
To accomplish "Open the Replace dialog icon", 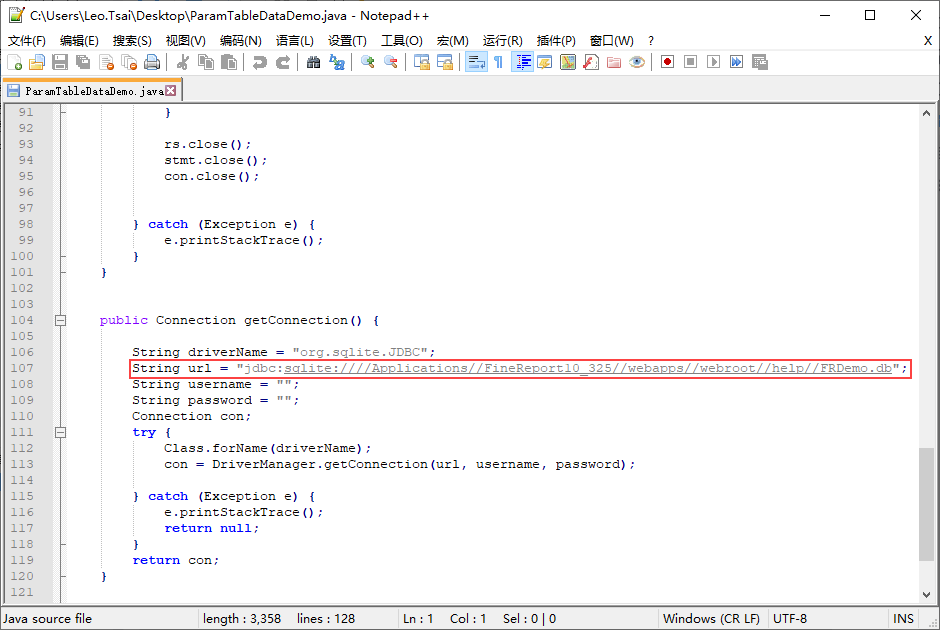I will pos(337,62).
